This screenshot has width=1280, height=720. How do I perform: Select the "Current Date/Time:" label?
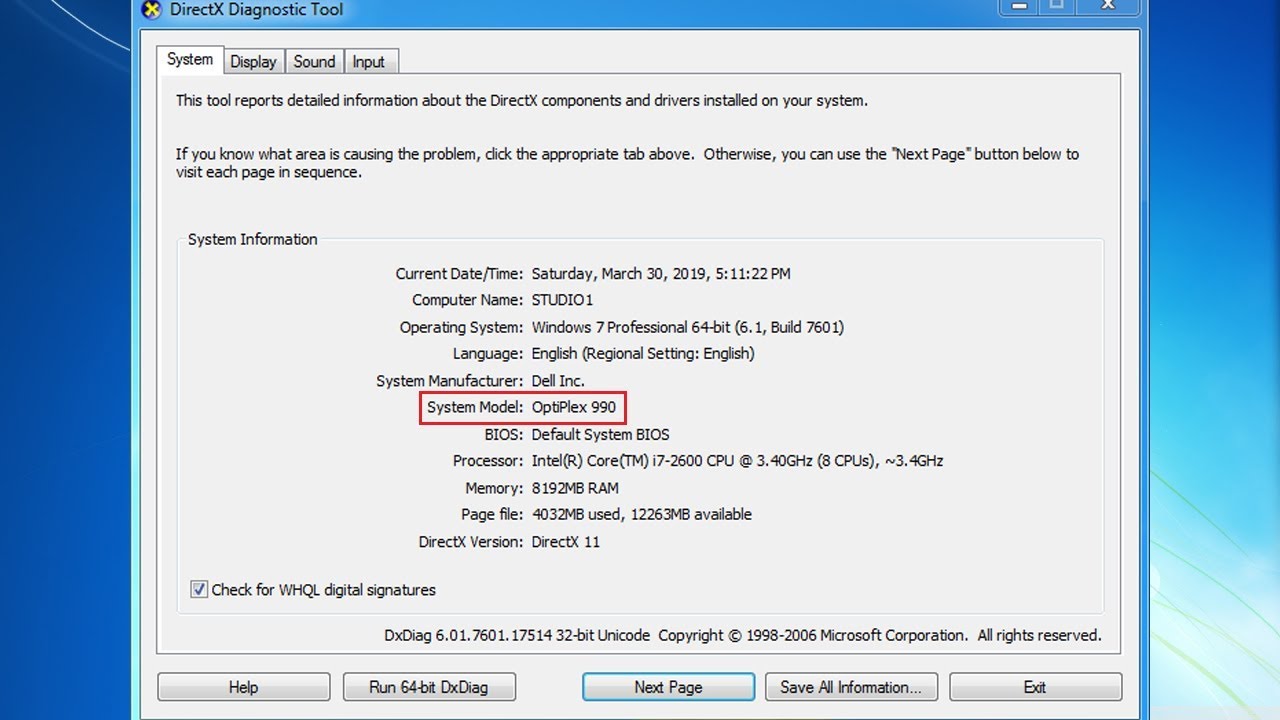[x=459, y=274]
